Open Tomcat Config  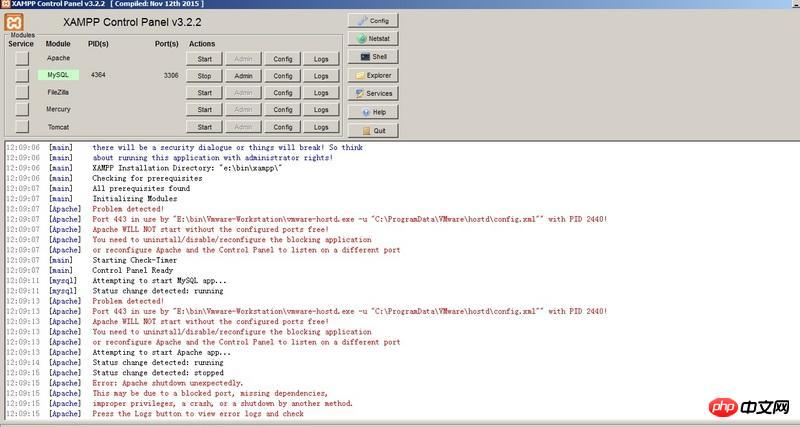[283, 127]
